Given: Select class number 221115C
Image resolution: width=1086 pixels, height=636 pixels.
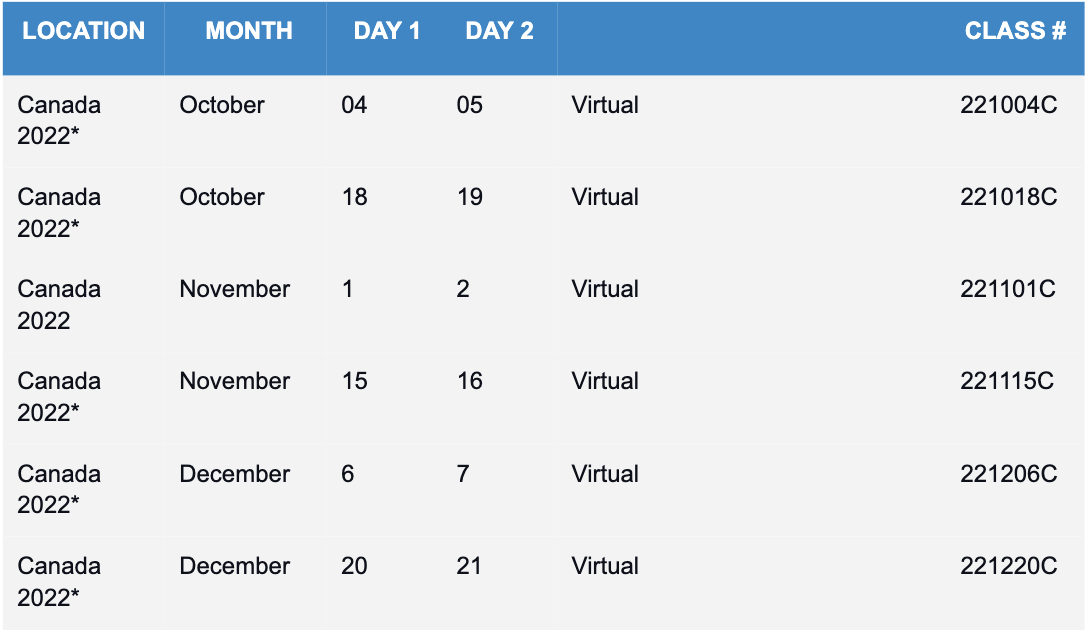Looking at the screenshot, I should pos(1007,380).
